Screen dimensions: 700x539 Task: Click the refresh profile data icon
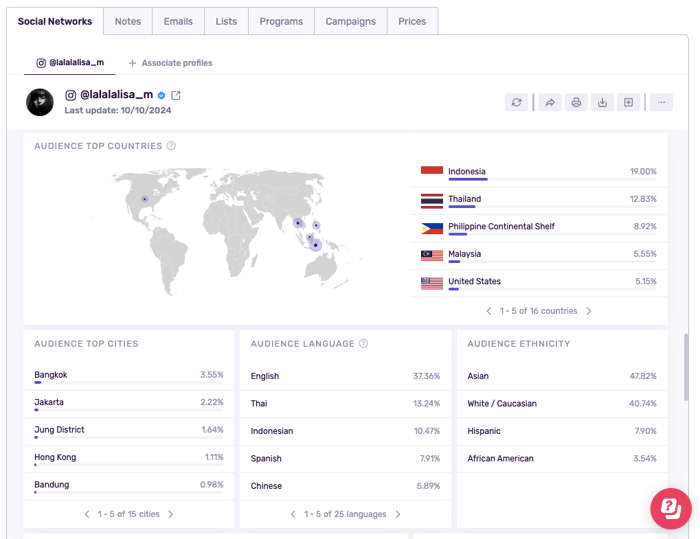click(516, 102)
